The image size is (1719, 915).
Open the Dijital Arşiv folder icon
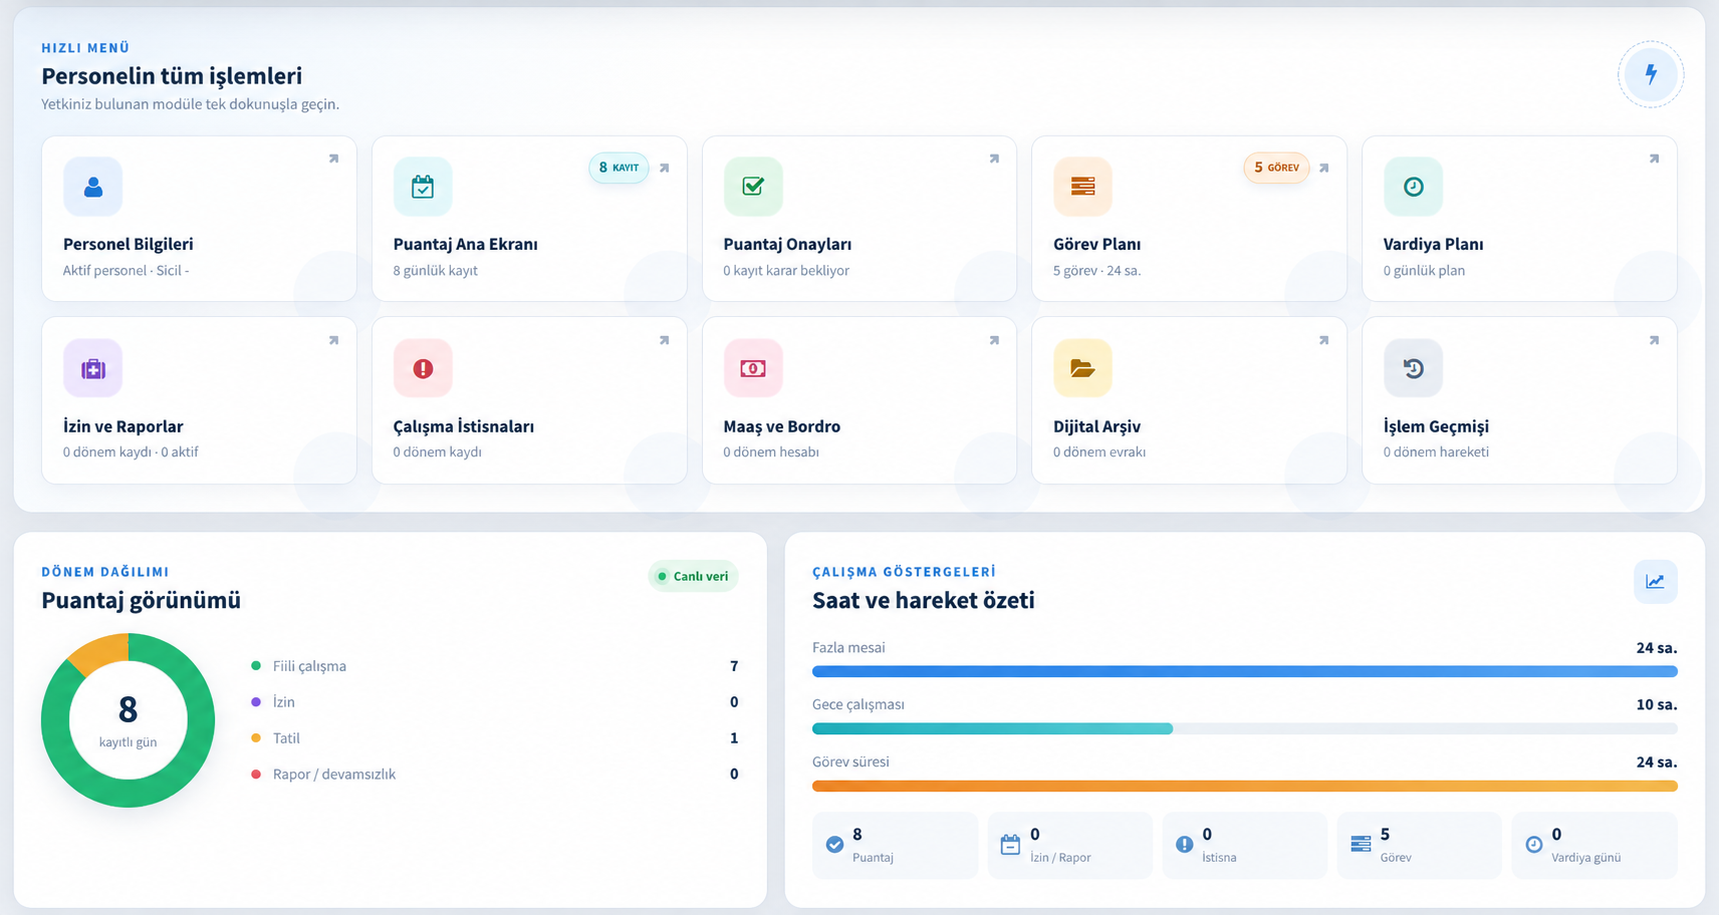(x=1083, y=368)
